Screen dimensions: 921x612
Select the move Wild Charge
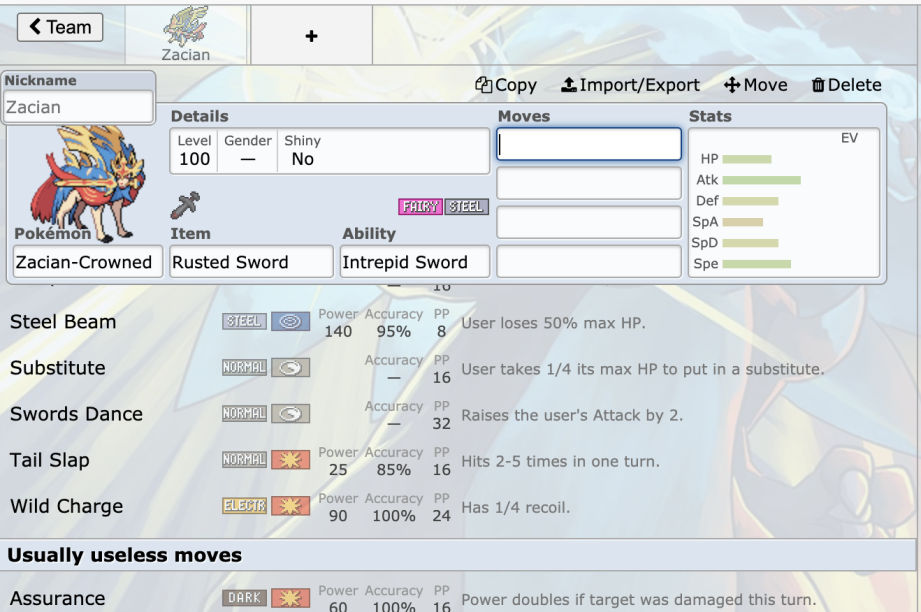[66, 506]
